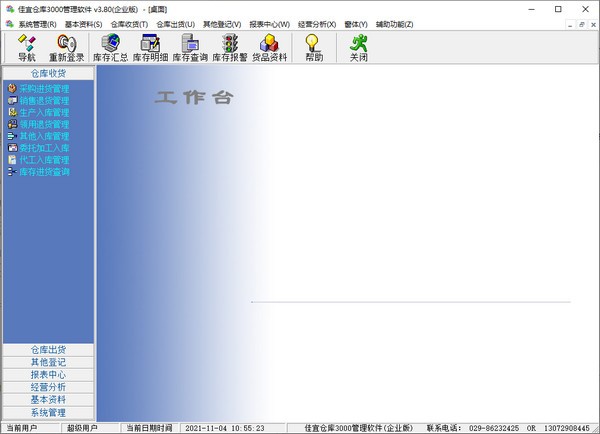Click the 关闭 running-man close icon
Screen dimensions: 600x434
pyautogui.click(x=357, y=47)
